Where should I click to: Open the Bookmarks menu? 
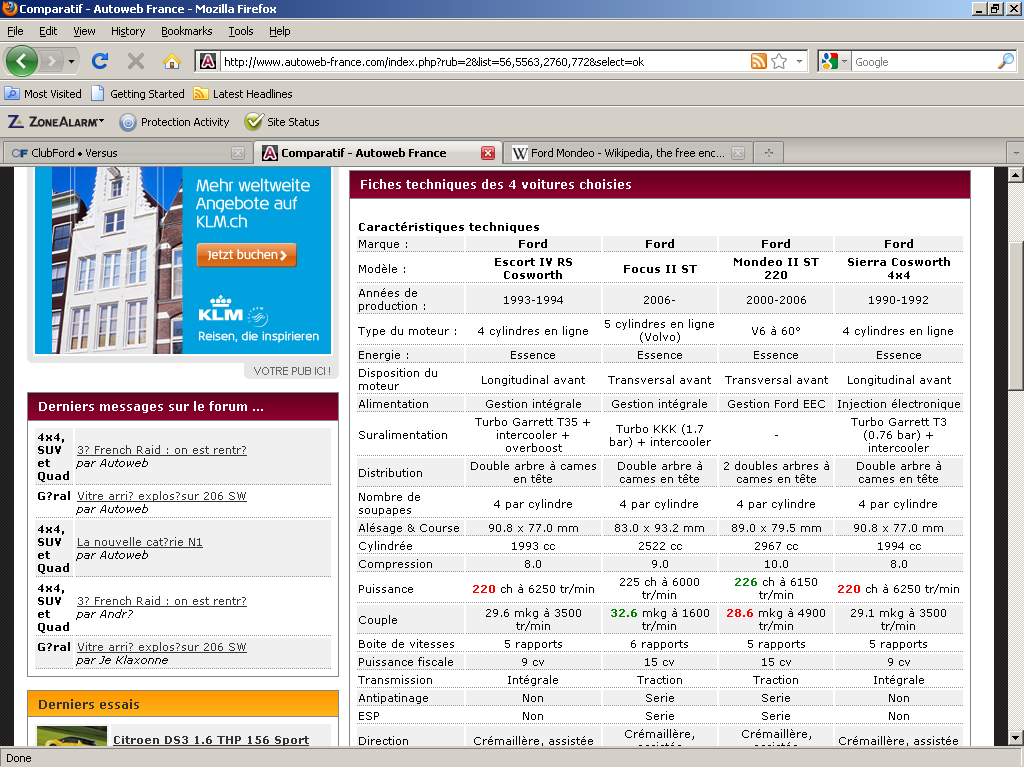(186, 31)
